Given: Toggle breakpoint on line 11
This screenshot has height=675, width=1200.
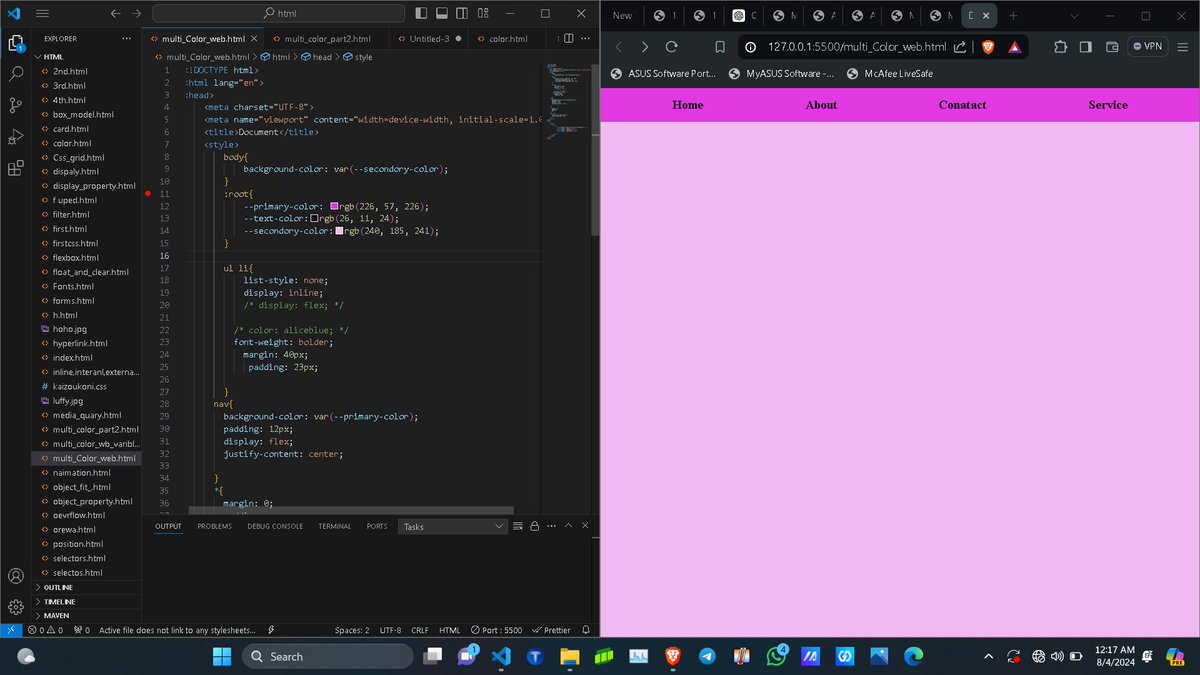Looking at the screenshot, I should (x=148, y=193).
